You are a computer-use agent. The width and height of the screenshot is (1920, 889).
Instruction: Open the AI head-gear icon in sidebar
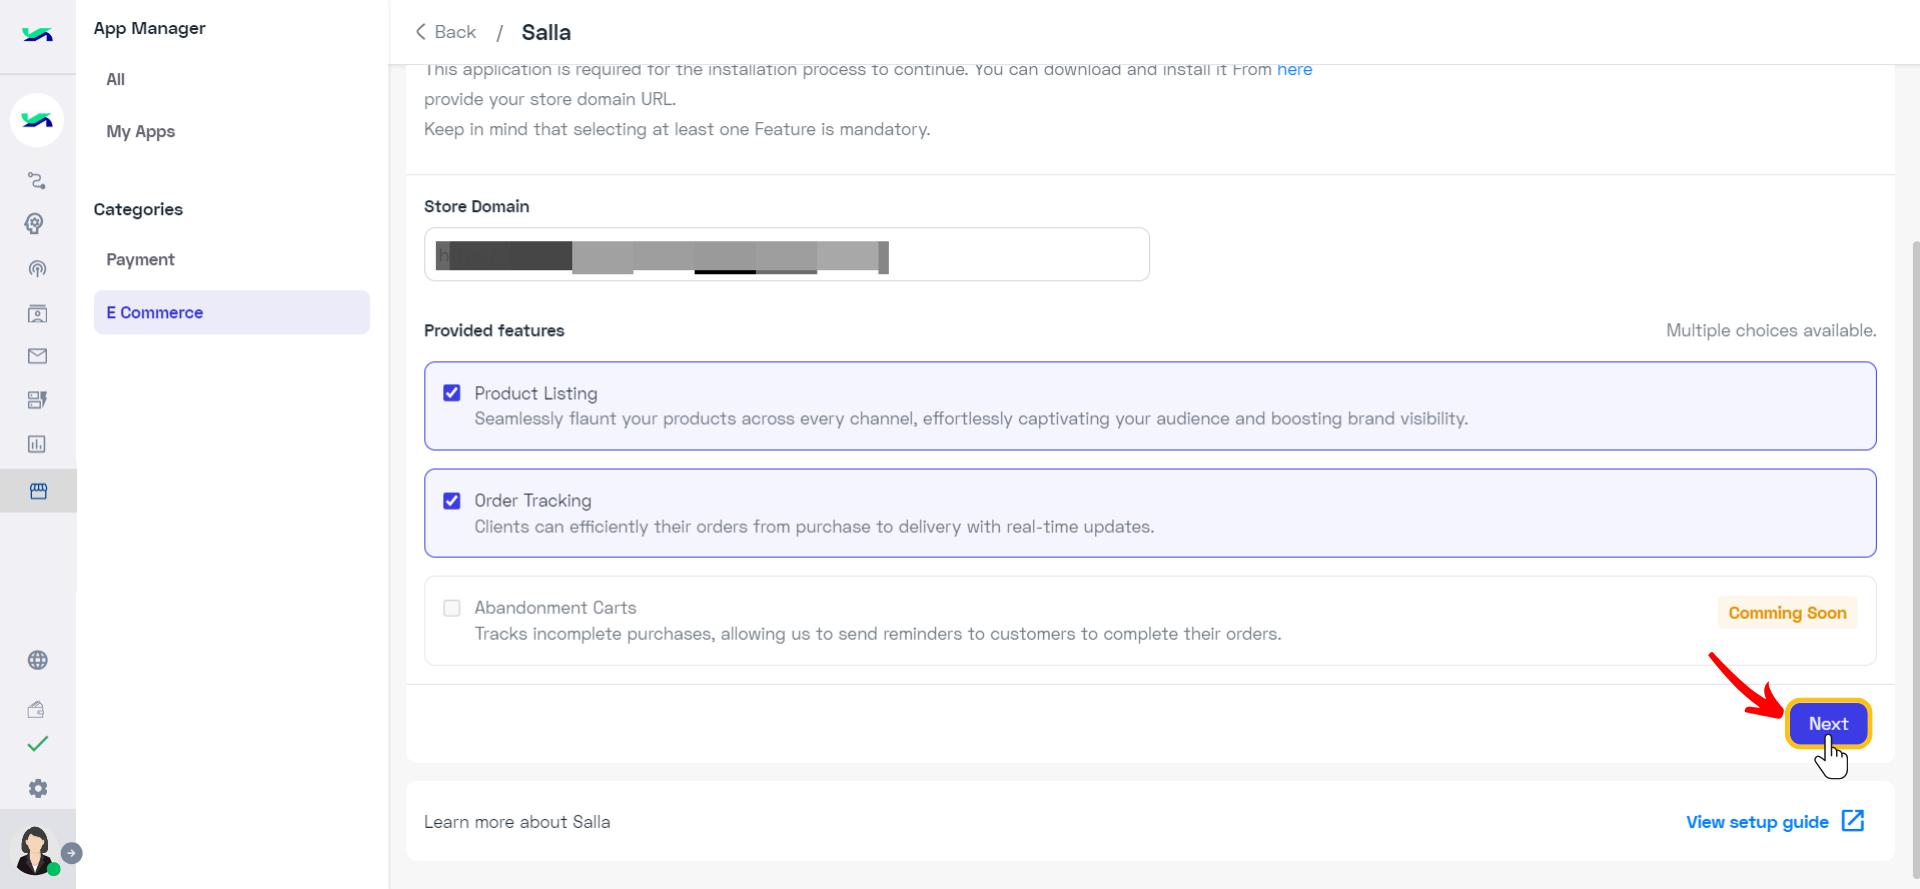[35, 224]
